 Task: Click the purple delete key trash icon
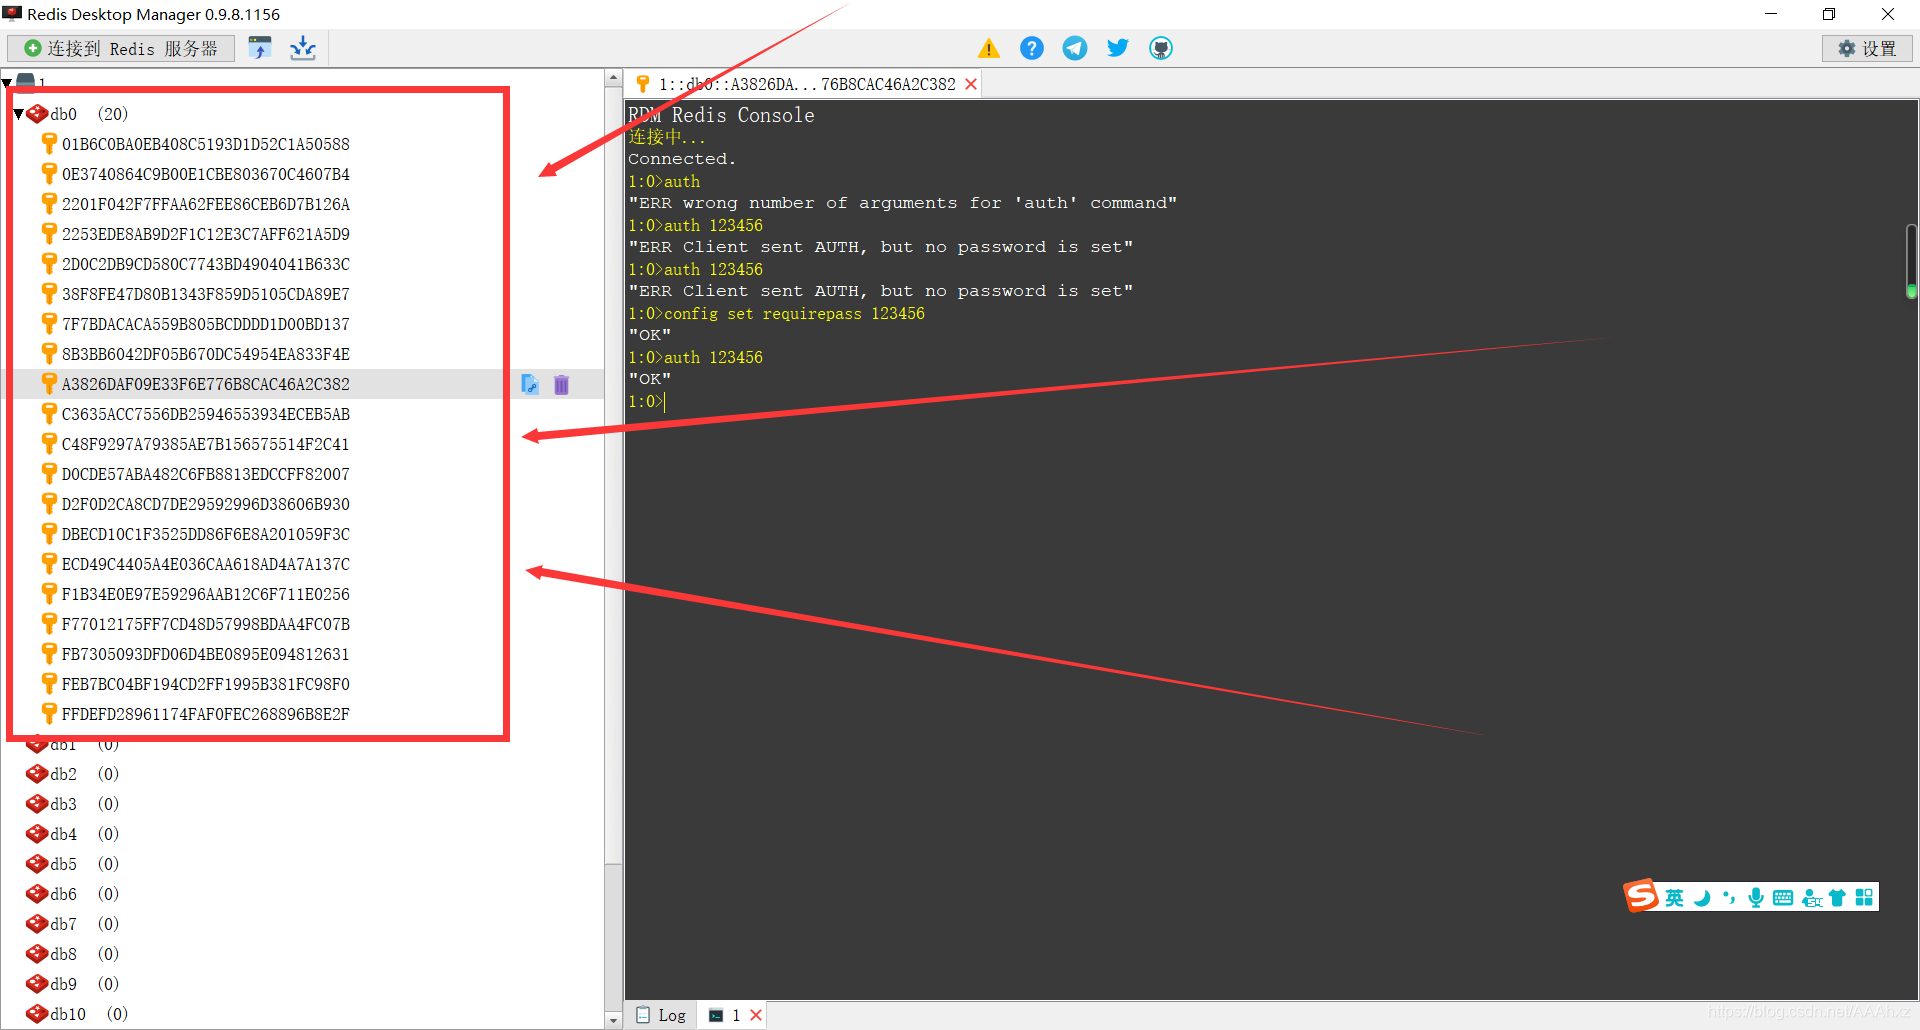[562, 384]
